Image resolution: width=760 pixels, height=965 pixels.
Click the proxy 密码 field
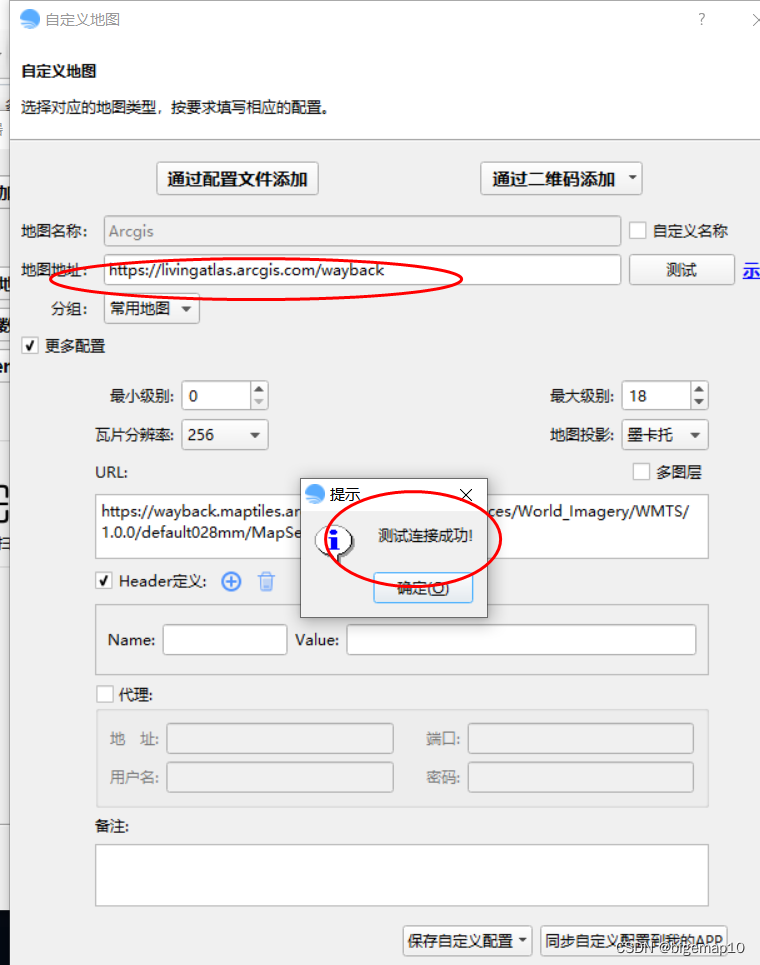(580, 777)
